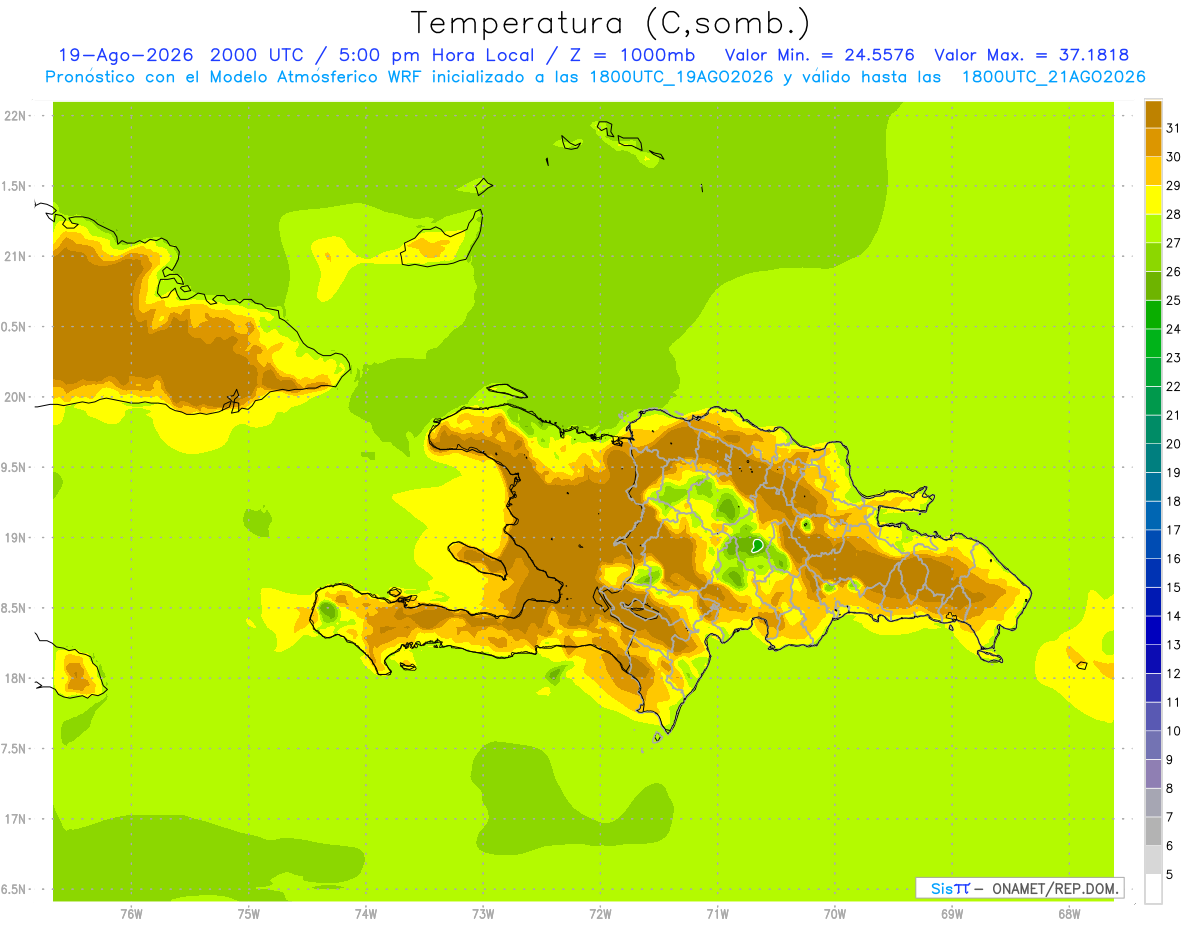Image resolution: width=1200 pixels, height=927 pixels.
Task: Click latitude axis label '22N'
Action: (x=16, y=116)
